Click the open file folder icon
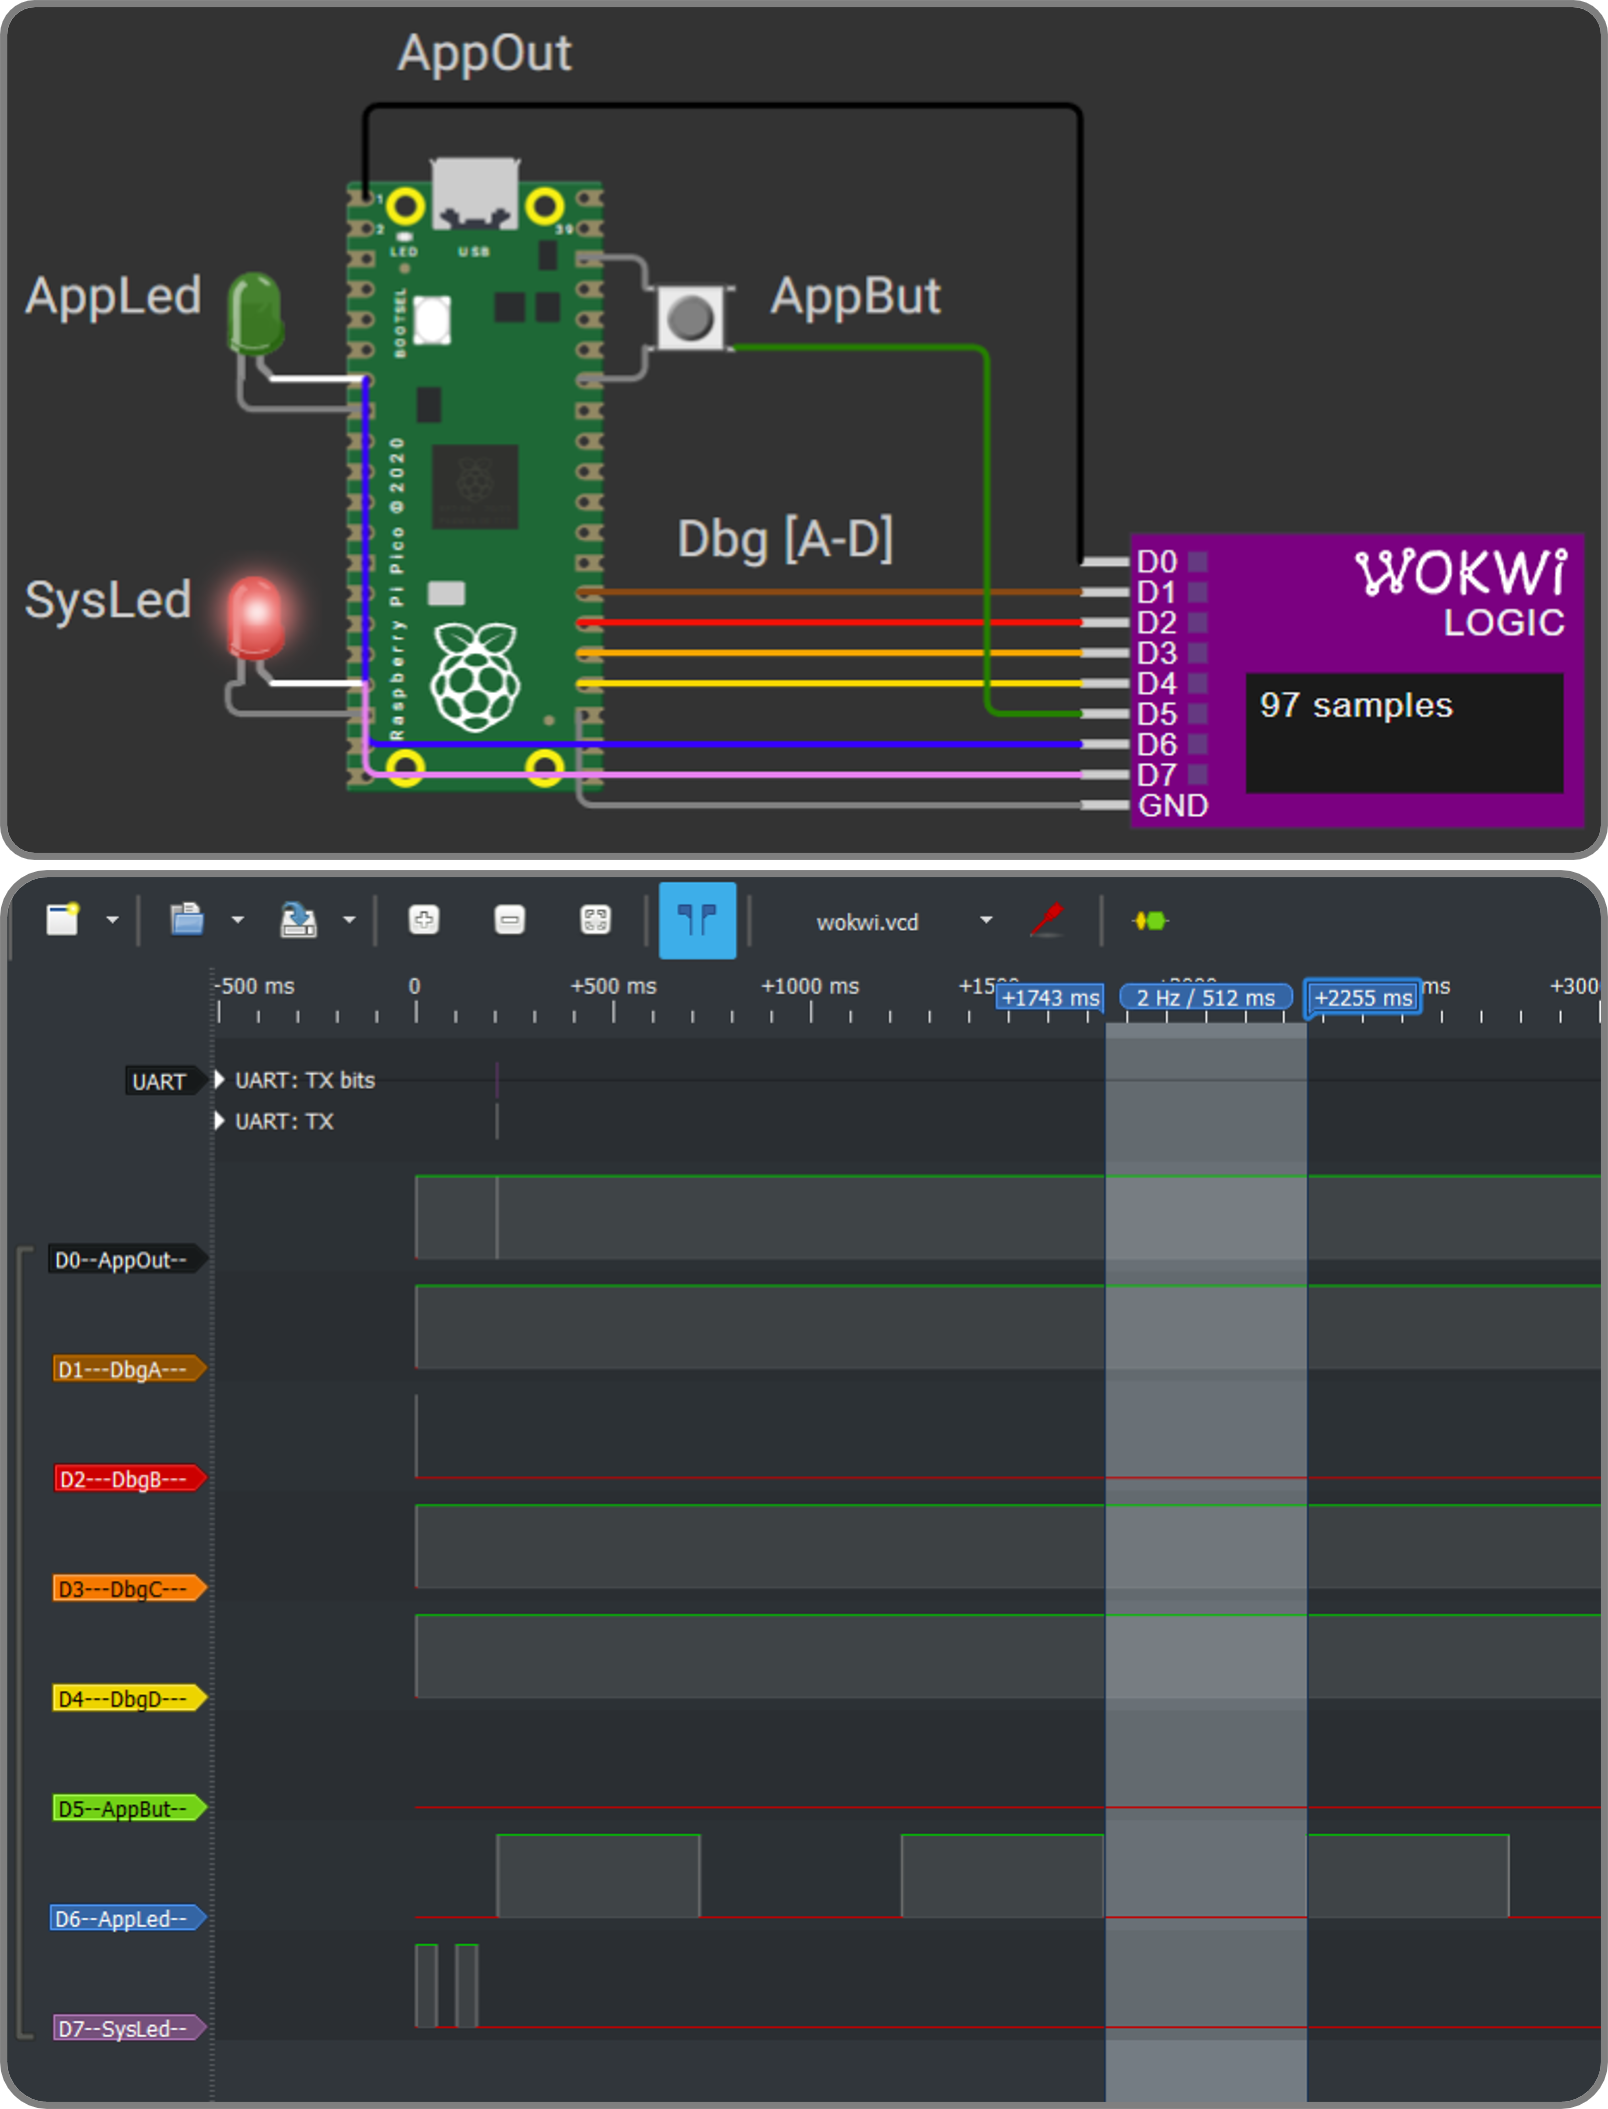Viewport: 1608px width, 2109px height. pyautogui.click(x=186, y=919)
